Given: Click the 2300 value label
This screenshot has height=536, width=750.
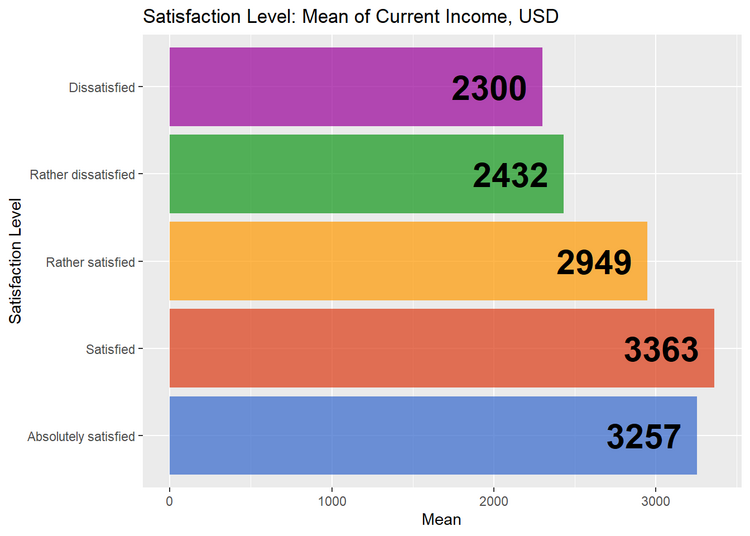Looking at the screenshot, I should pyautogui.click(x=489, y=89).
